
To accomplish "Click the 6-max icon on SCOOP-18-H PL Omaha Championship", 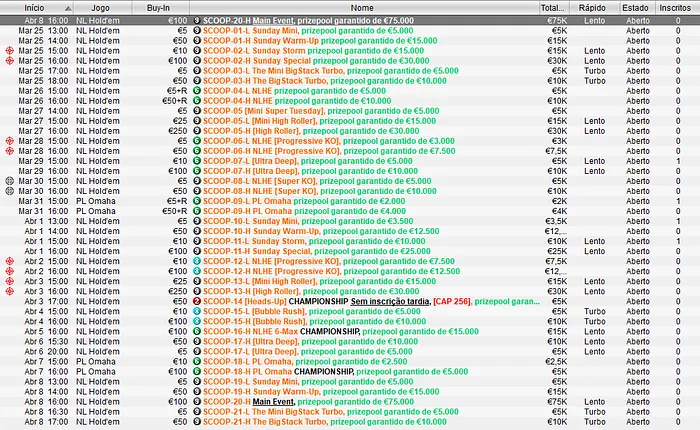I will tap(197, 372).
